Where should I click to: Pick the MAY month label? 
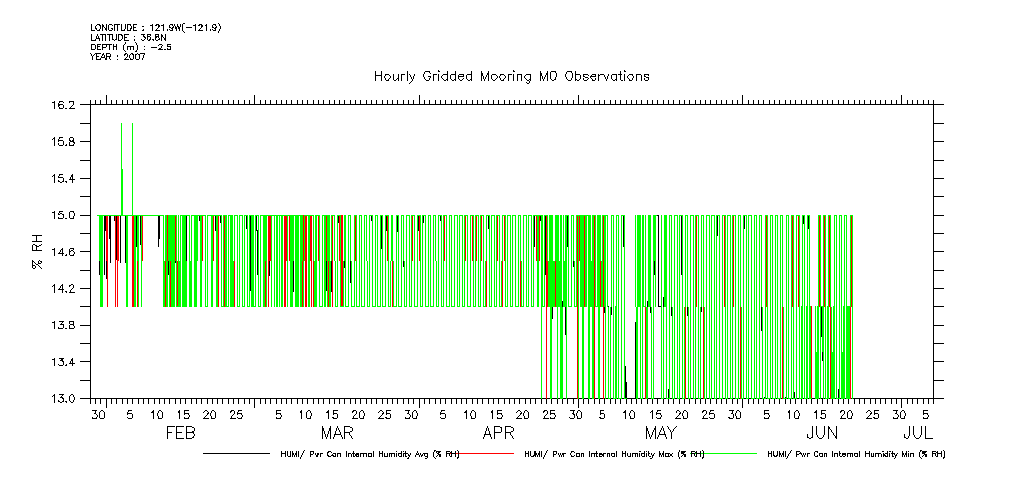click(x=660, y=433)
